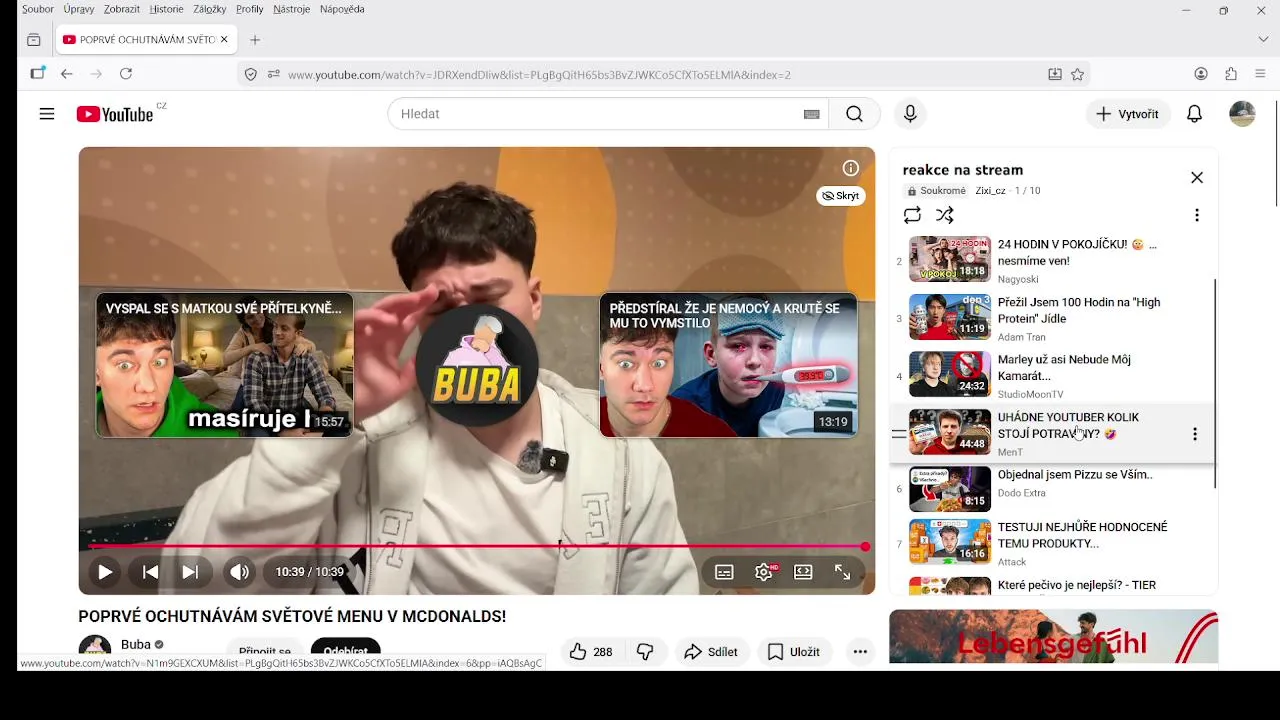1280x720 pixels.
Task: Open playlist options three-dot menu
Action: (1197, 215)
